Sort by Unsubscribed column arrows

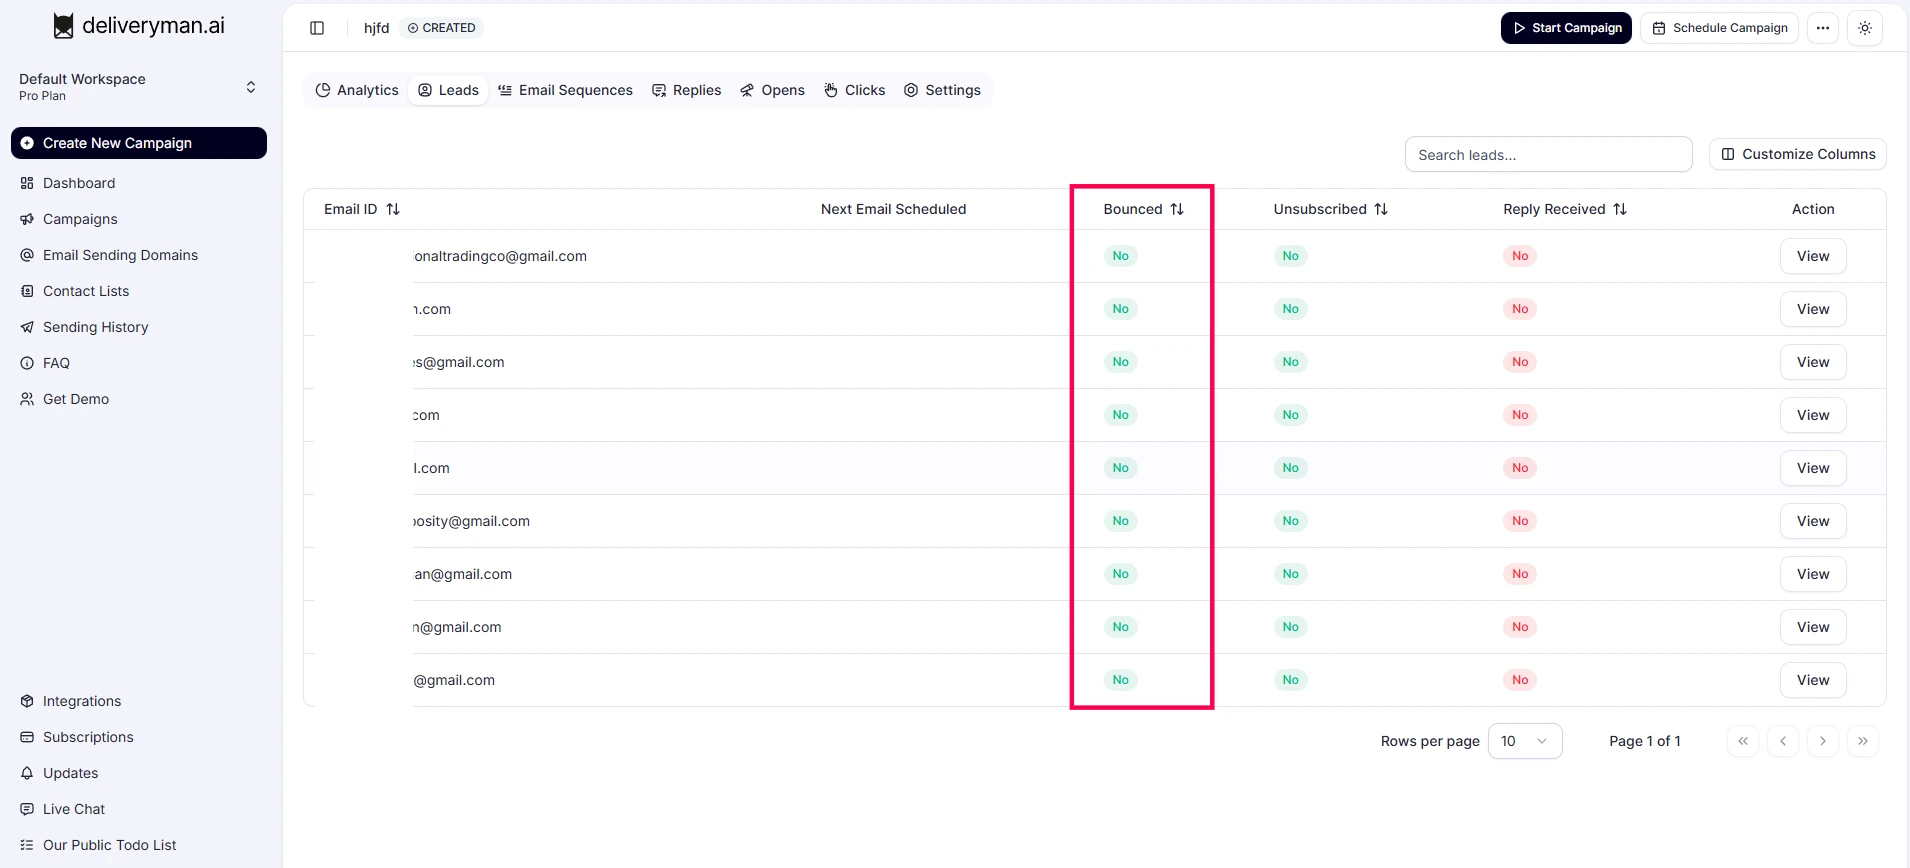click(x=1381, y=209)
